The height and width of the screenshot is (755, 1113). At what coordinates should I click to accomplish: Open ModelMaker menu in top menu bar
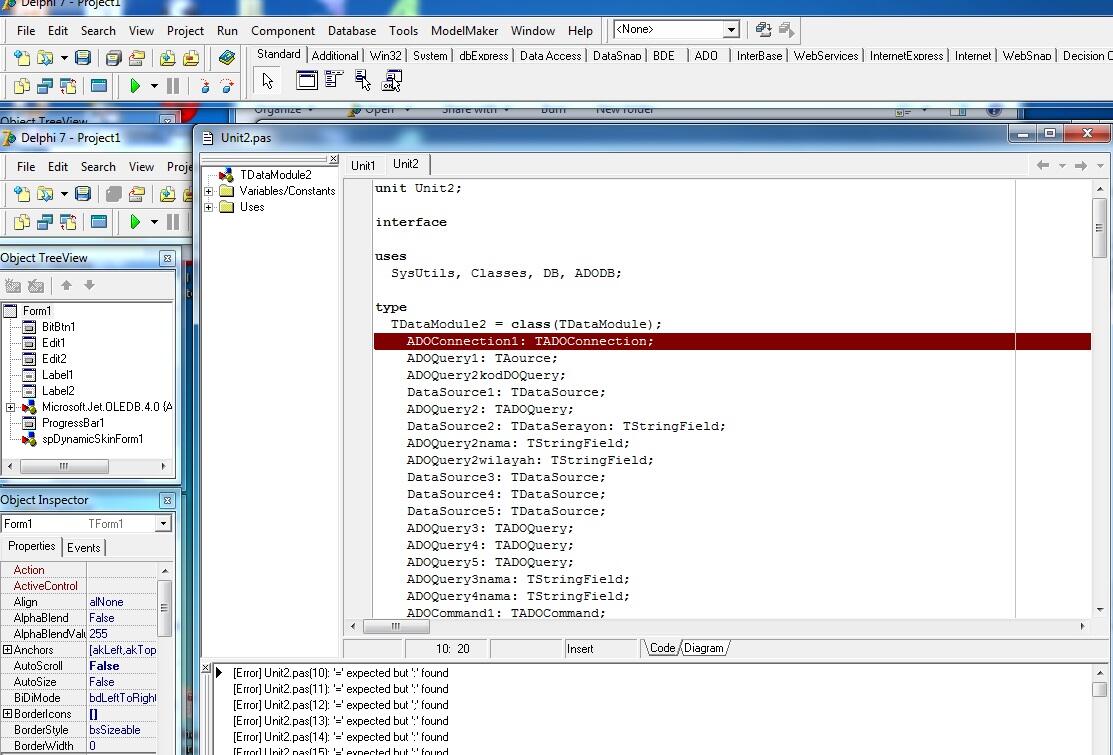click(464, 31)
